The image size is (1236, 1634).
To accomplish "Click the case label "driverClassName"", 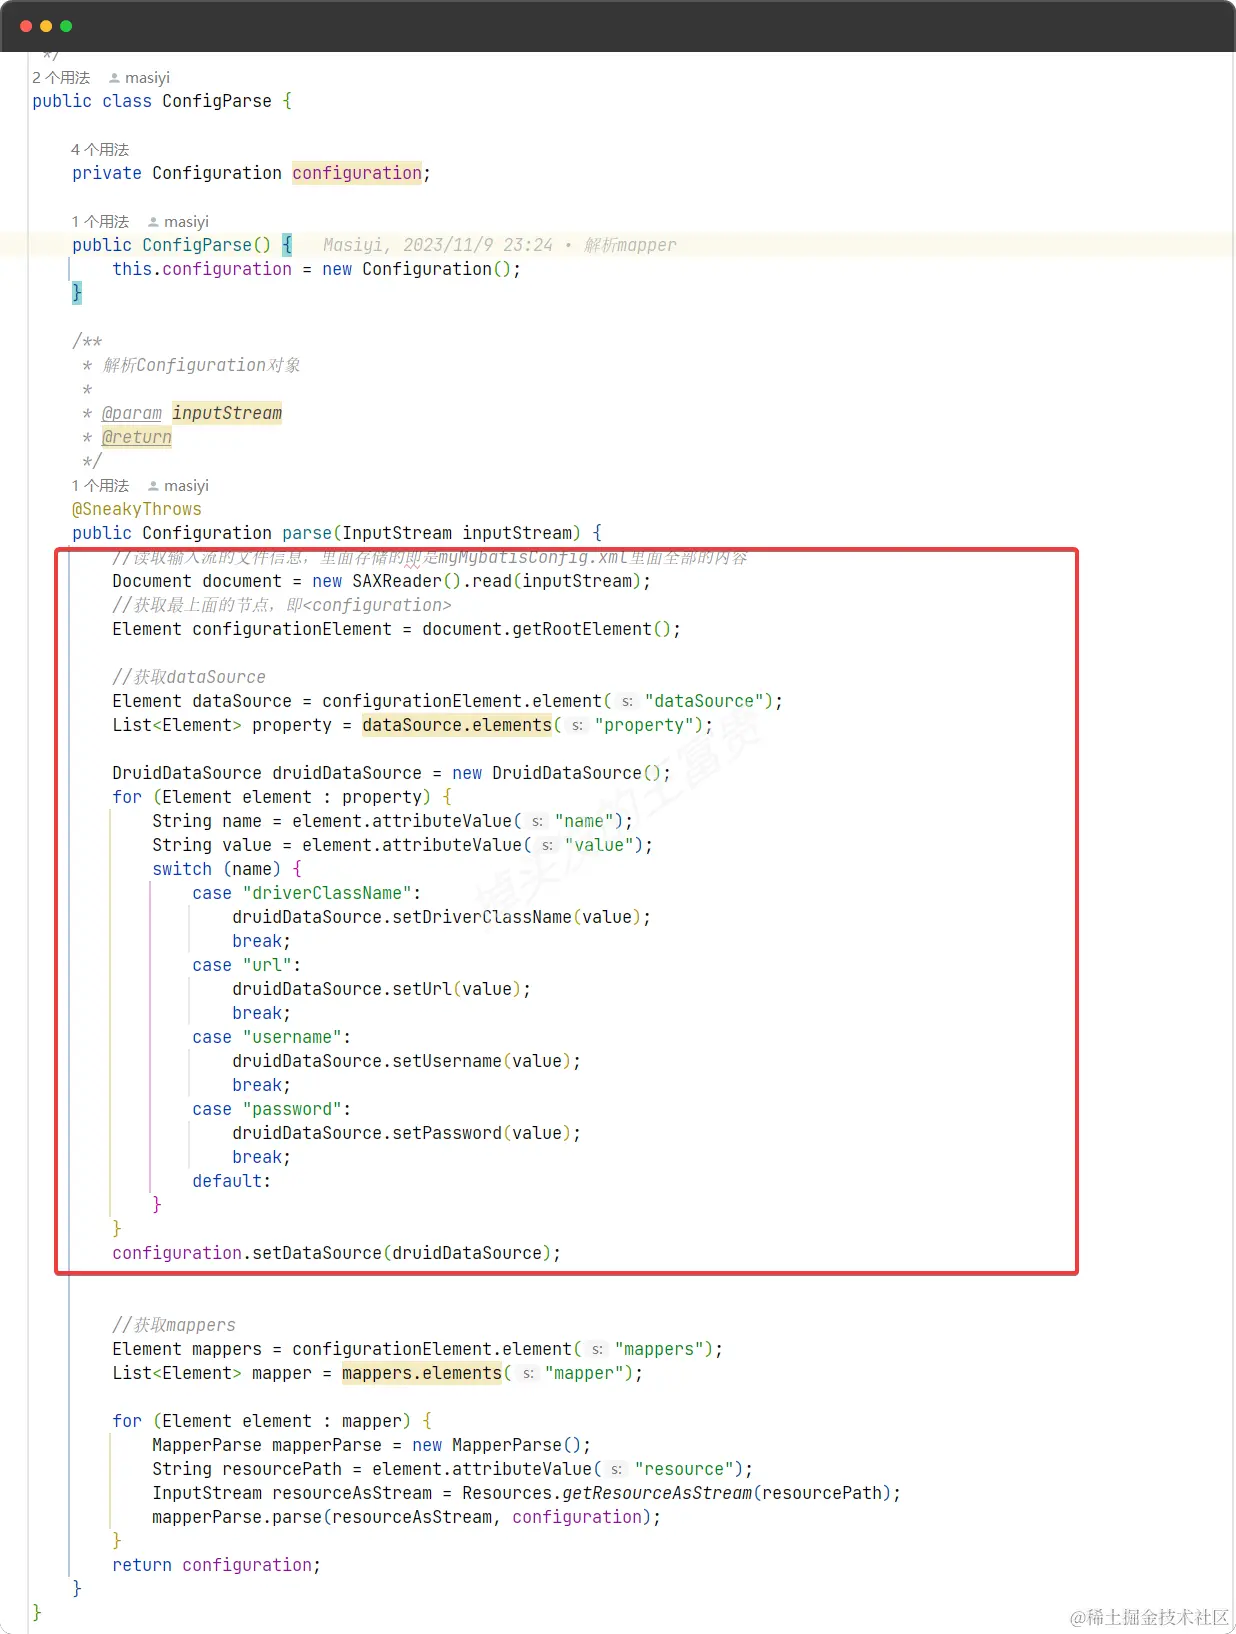I will pos(327,893).
